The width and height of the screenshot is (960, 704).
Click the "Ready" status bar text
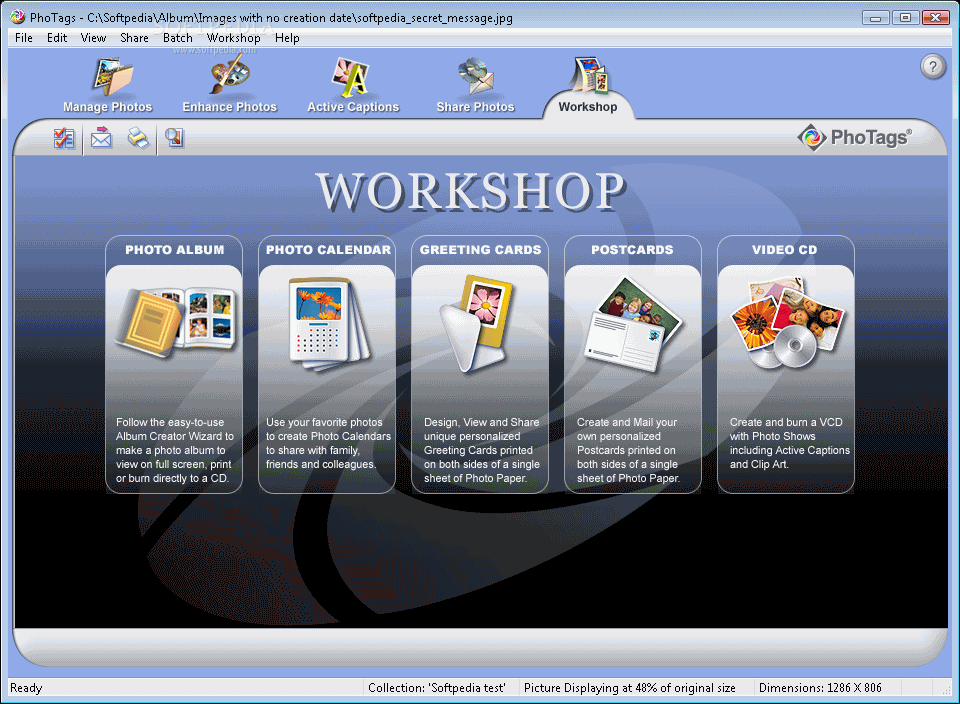tap(26, 688)
